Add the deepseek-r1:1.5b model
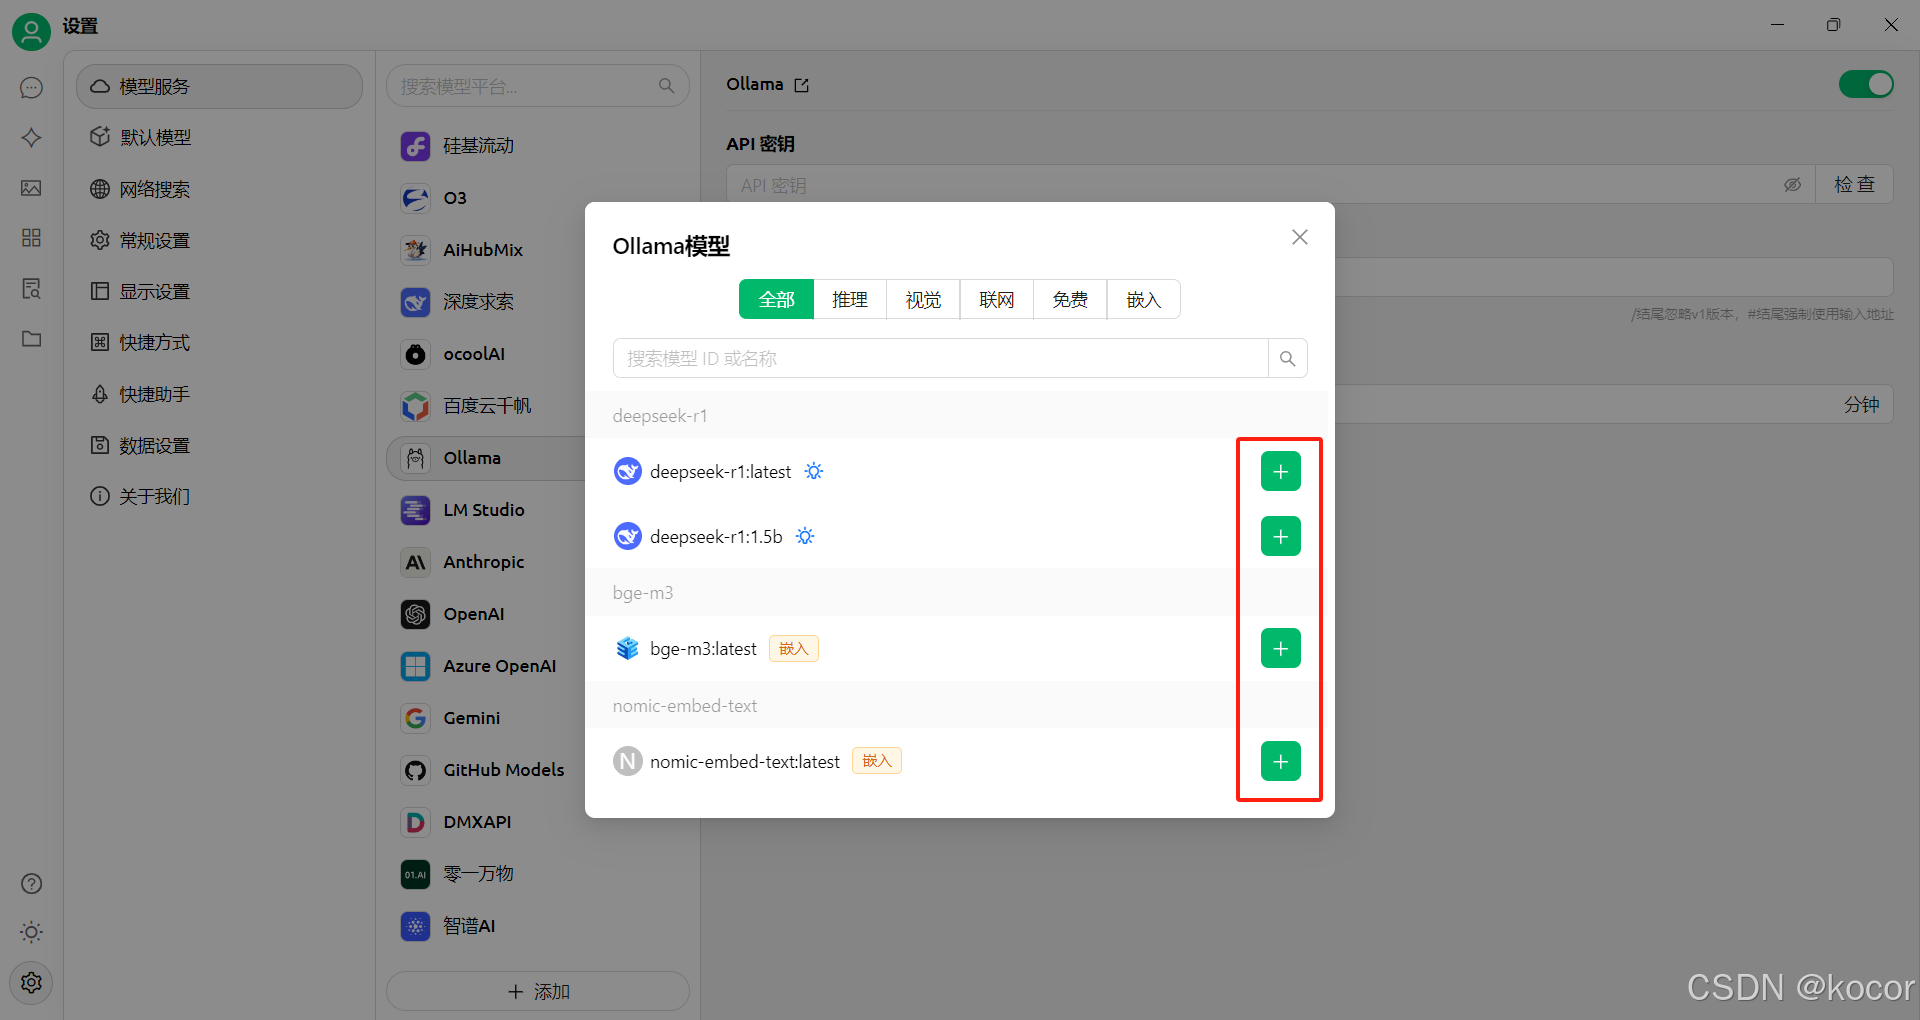The width and height of the screenshot is (1920, 1020). [x=1280, y=536]
